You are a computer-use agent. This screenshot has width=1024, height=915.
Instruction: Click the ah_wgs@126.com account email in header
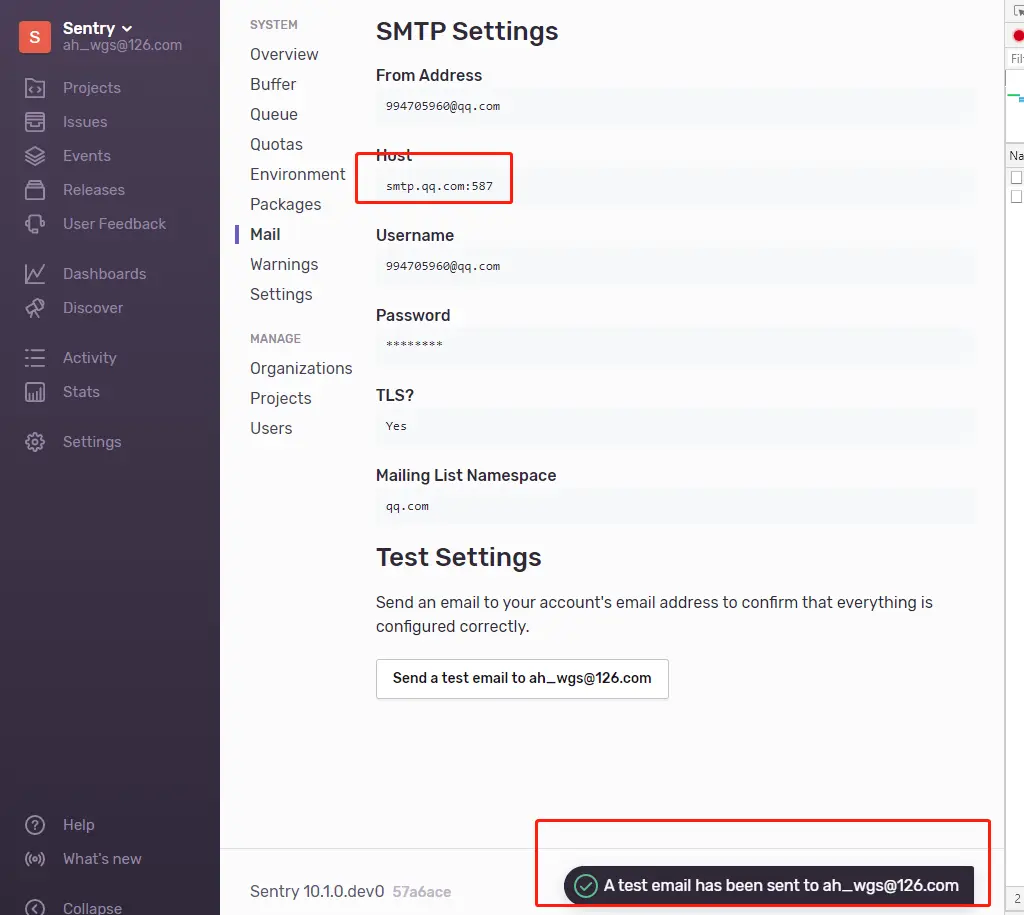point(122,45)
